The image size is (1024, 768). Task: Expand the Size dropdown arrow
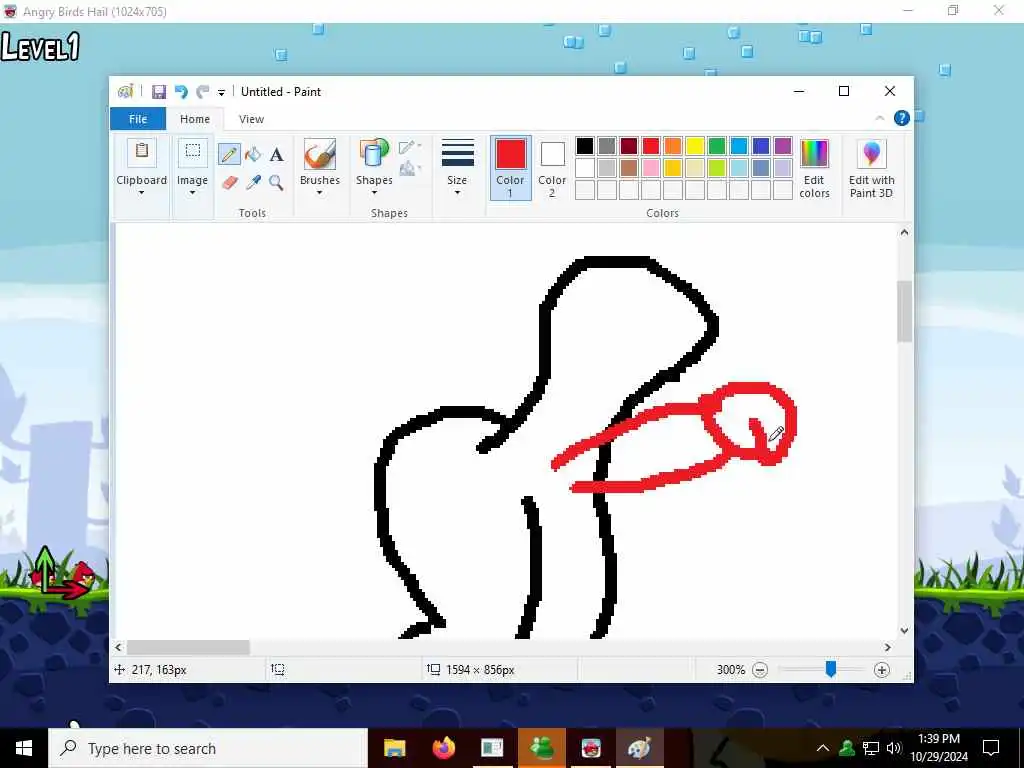click(x=457, y=193)
